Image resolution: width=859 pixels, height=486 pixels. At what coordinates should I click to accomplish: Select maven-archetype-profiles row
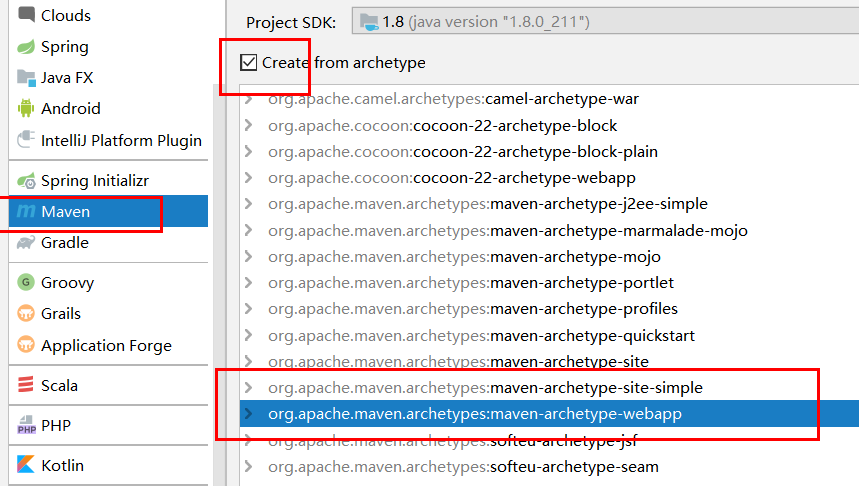[x=549, y=309]
